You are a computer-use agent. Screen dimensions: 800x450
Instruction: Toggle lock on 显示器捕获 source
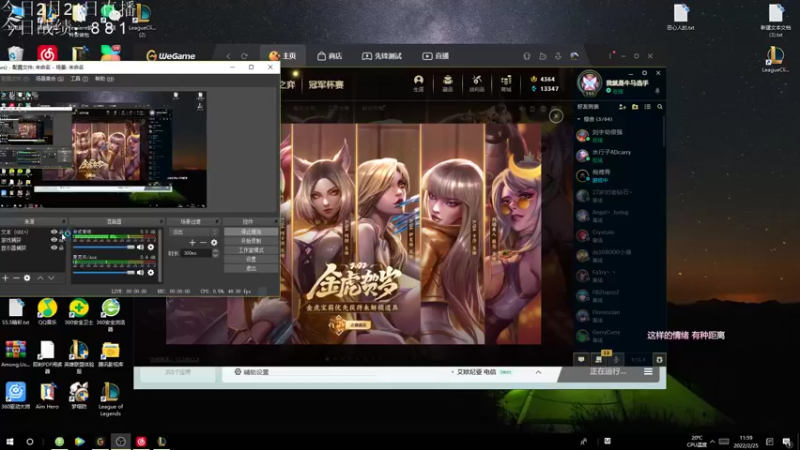pyautogui.click(x=61, y=248)
